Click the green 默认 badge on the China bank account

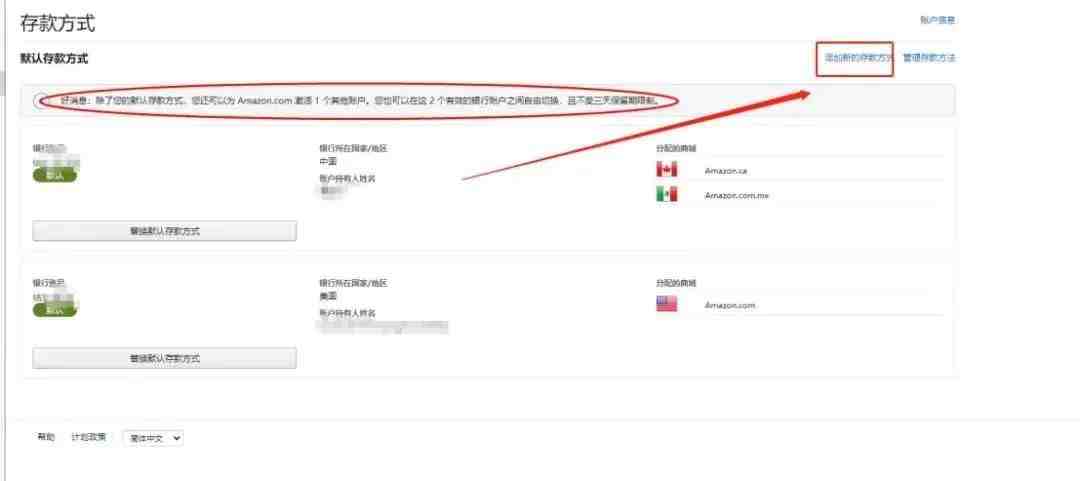pos(54,176)
